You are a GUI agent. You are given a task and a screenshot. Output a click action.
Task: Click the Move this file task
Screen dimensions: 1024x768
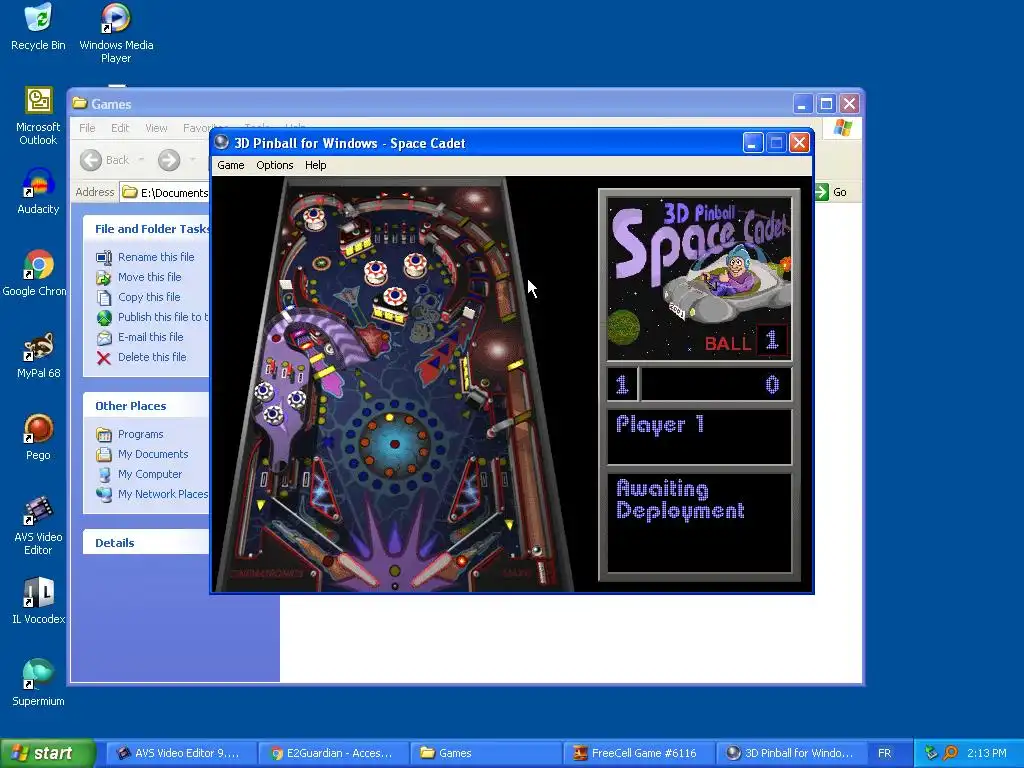pos(150,277)
